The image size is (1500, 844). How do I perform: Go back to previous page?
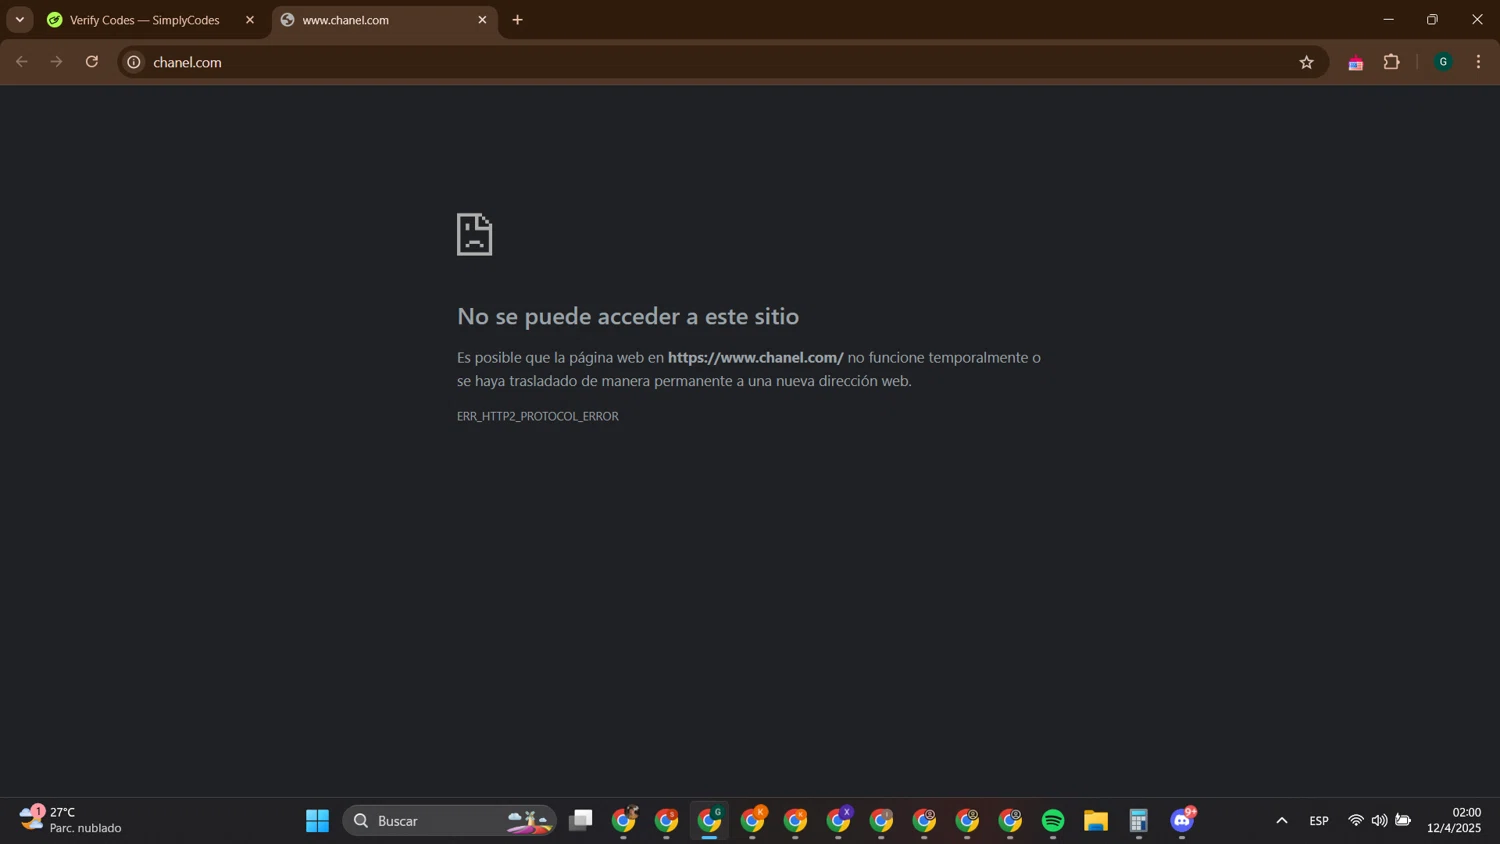click(22, 62)
